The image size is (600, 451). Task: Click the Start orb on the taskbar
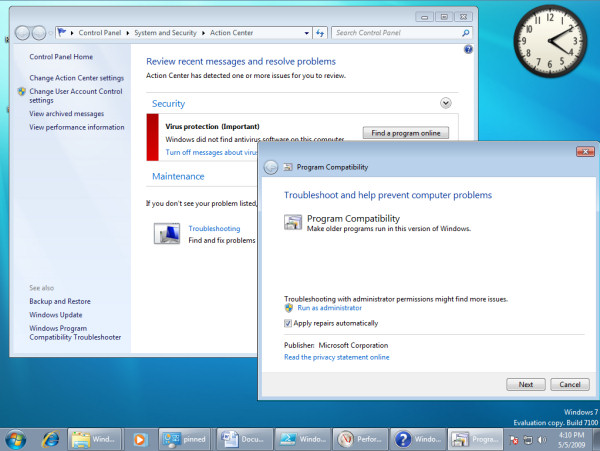click(x=15, y=440)
